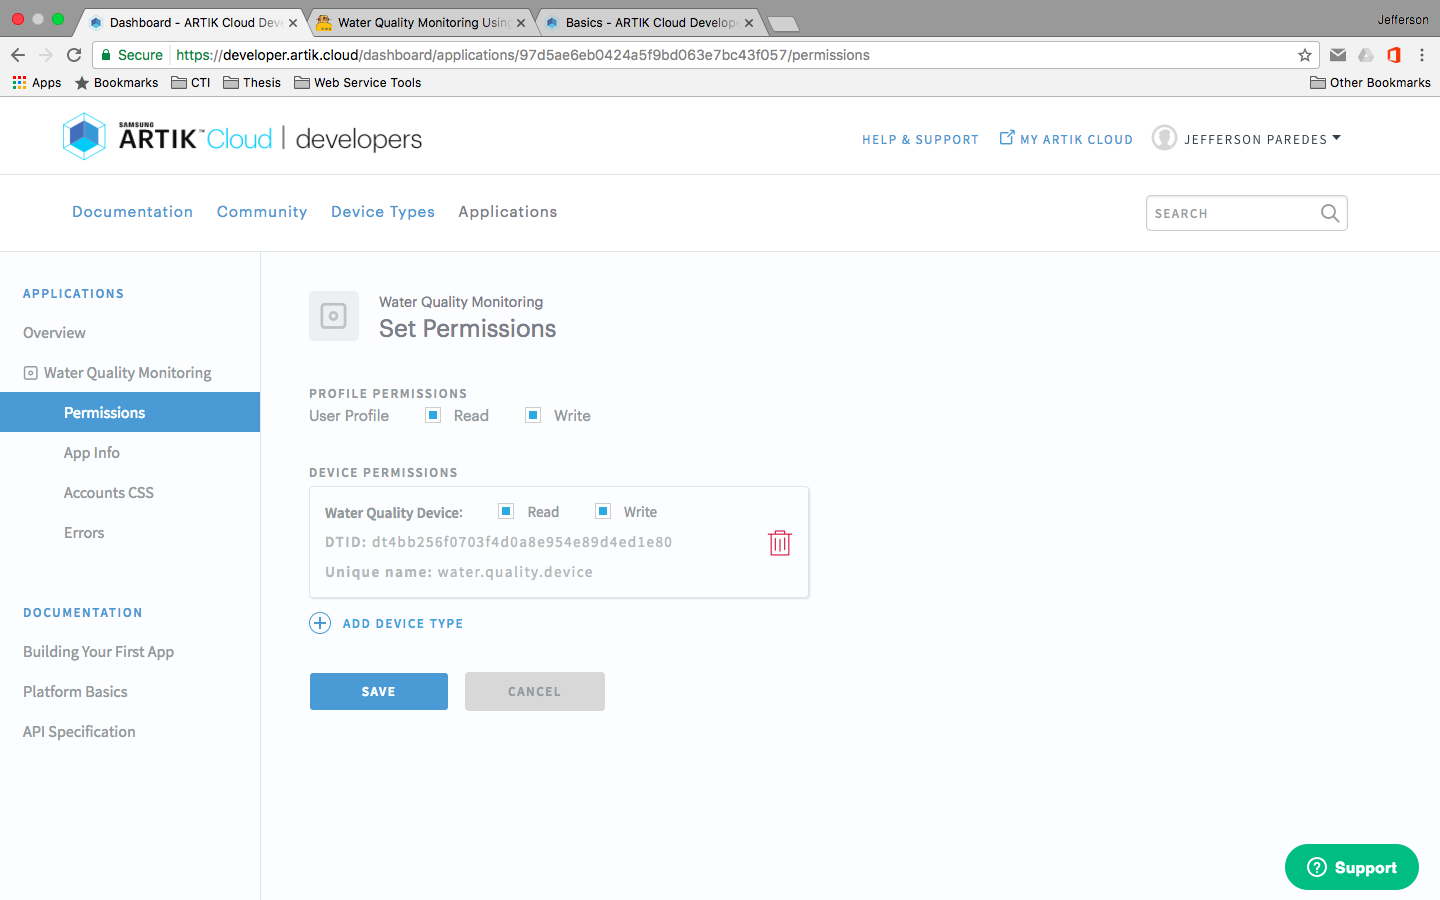Open the Thesis bookmarks folder
This screenshot has height=900, width=1440.
252,83
